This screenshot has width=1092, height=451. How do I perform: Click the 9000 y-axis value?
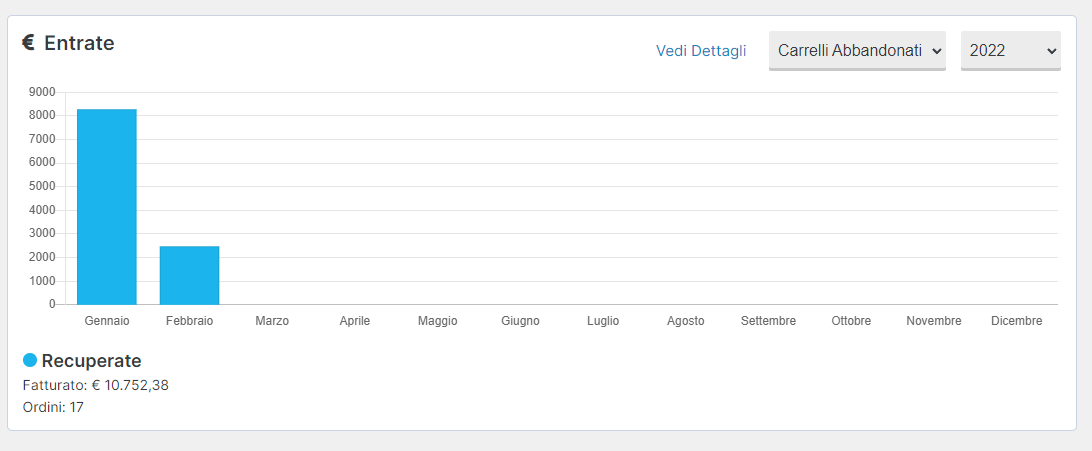point(42,92)
